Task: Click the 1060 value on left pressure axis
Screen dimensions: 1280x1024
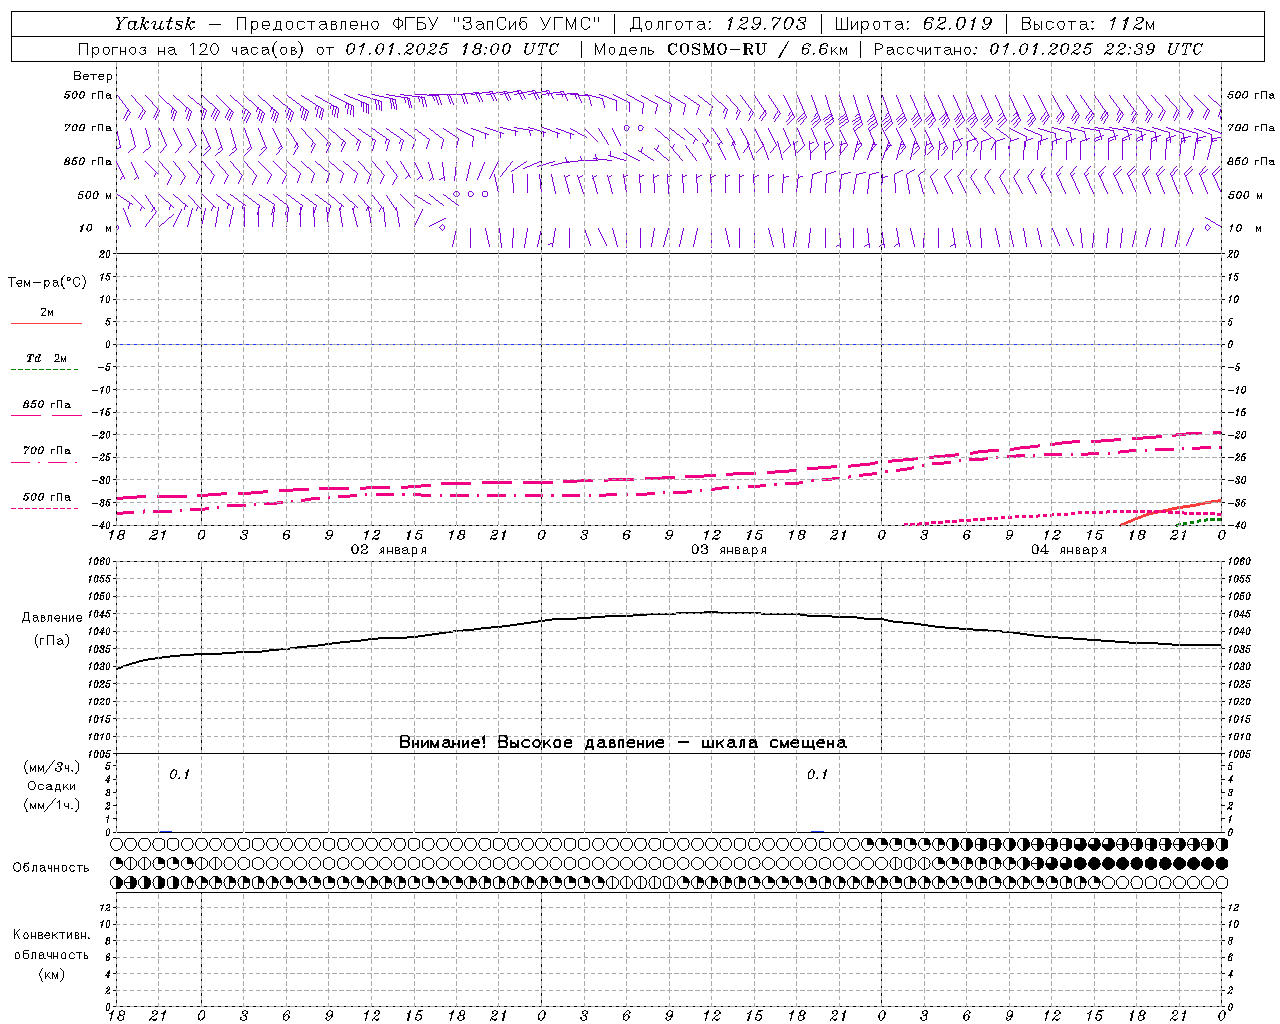Action: (x=98, y=562)
